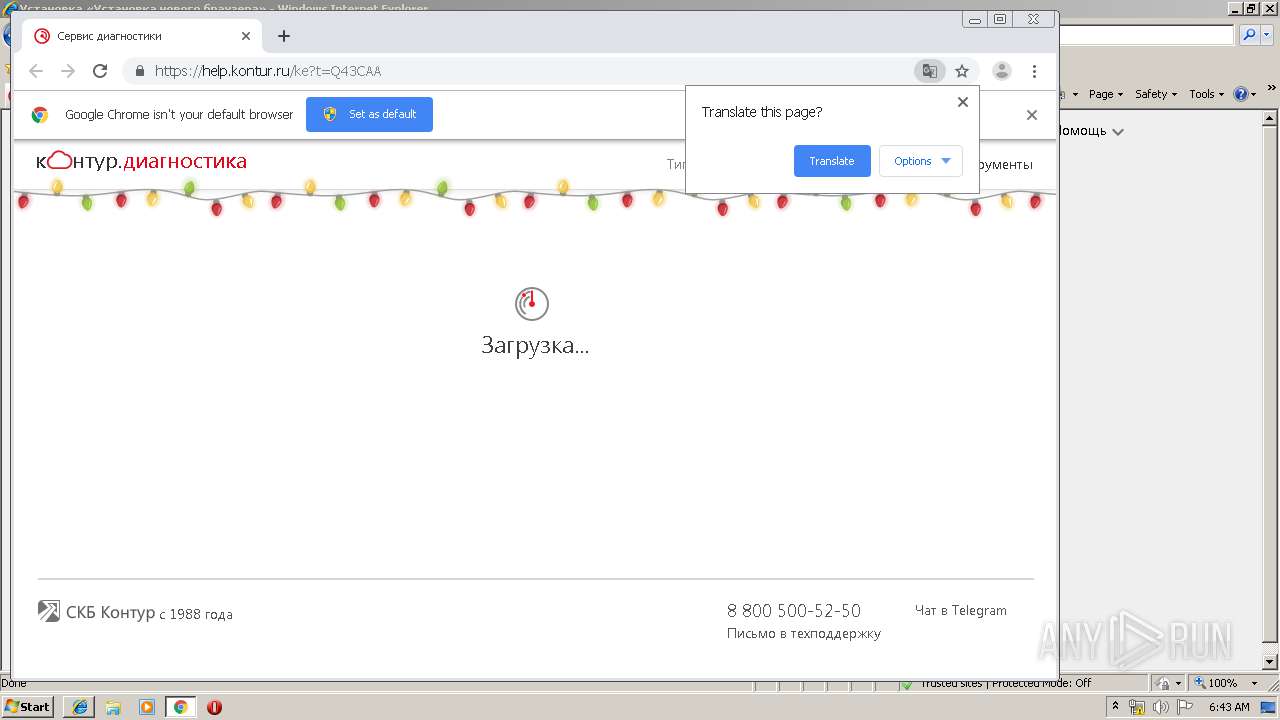This screenshot has height=720, width=1280.
Task: Go forward in Chrome history
Action: (68, 71)
